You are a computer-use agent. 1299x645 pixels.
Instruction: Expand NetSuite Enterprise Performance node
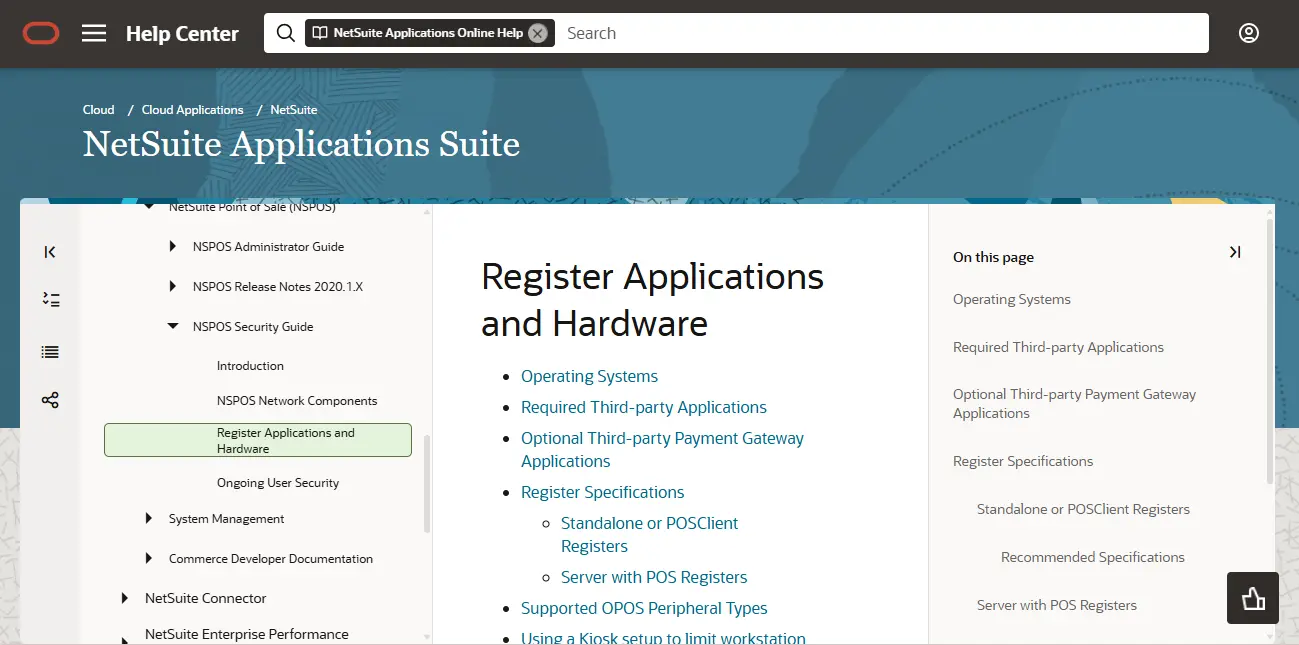(x=125, y=639)
